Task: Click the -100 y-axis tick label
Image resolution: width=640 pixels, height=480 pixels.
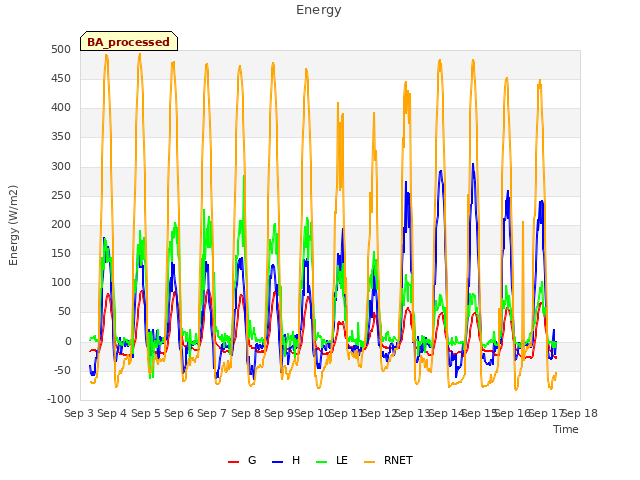Action: pos(59,400)
